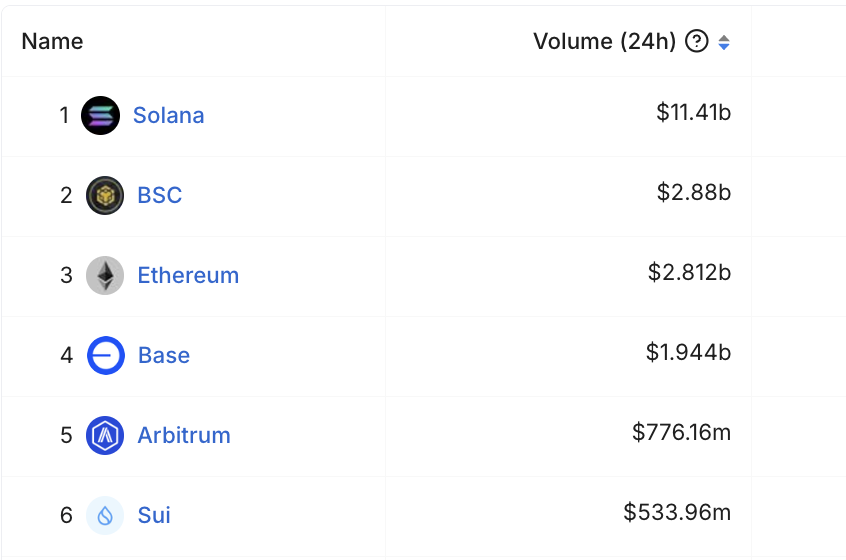Sort by the Volume (24h) header text

point(604,41)
